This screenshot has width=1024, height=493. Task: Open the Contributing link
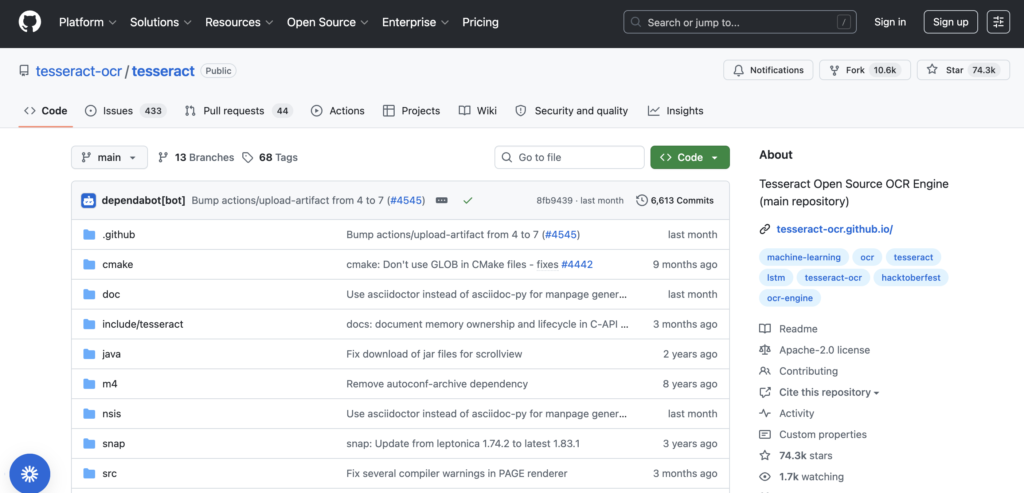pos(808,371)
